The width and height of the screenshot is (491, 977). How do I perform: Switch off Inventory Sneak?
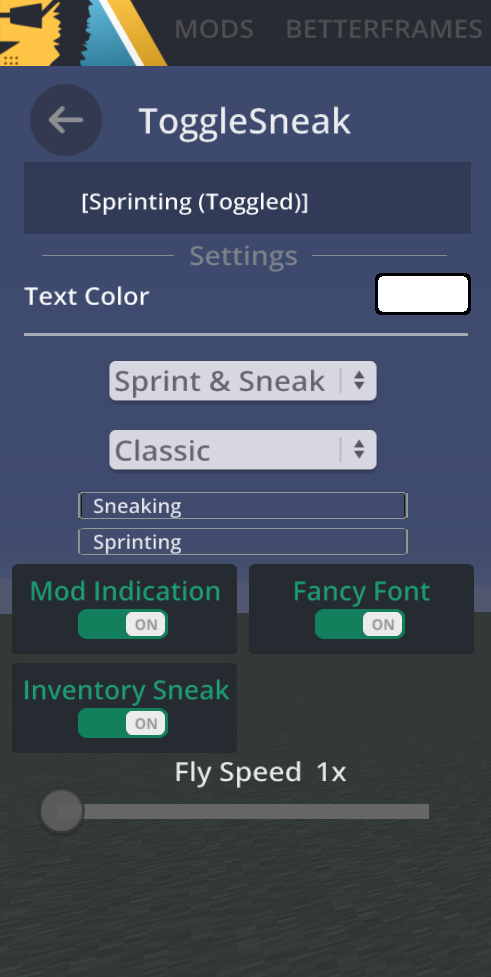click(x=123, y=723)
